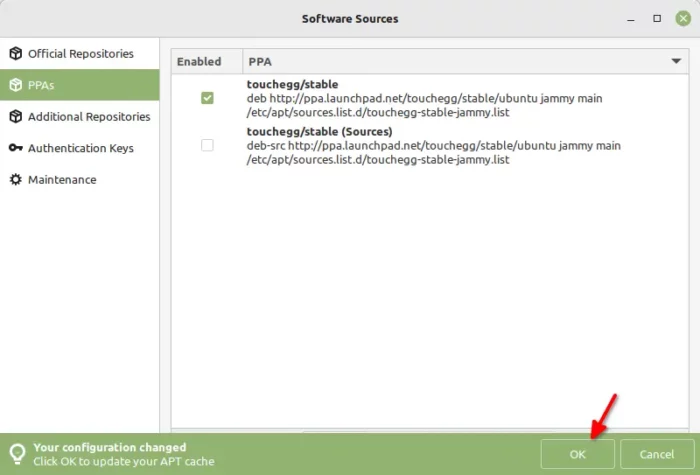The image size is (700, 475).
Task: Click the Maintenance gear icon
Action: point(16,179)
